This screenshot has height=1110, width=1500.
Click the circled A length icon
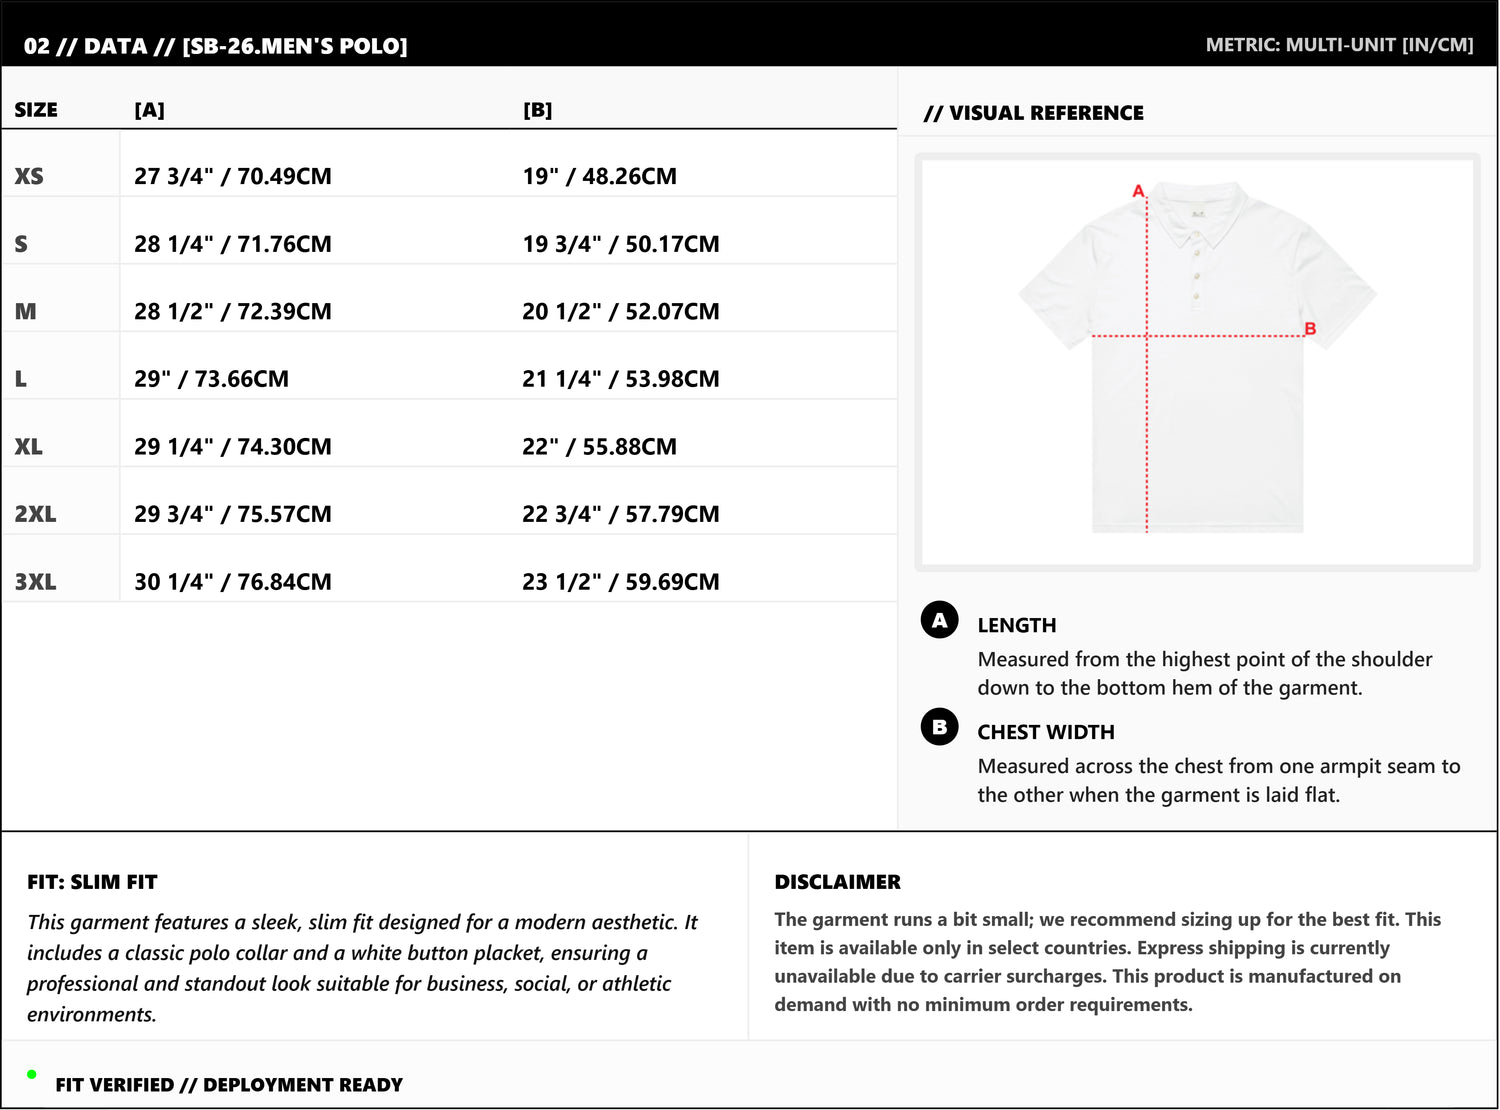pyautogui.click(x=939, y=621)
